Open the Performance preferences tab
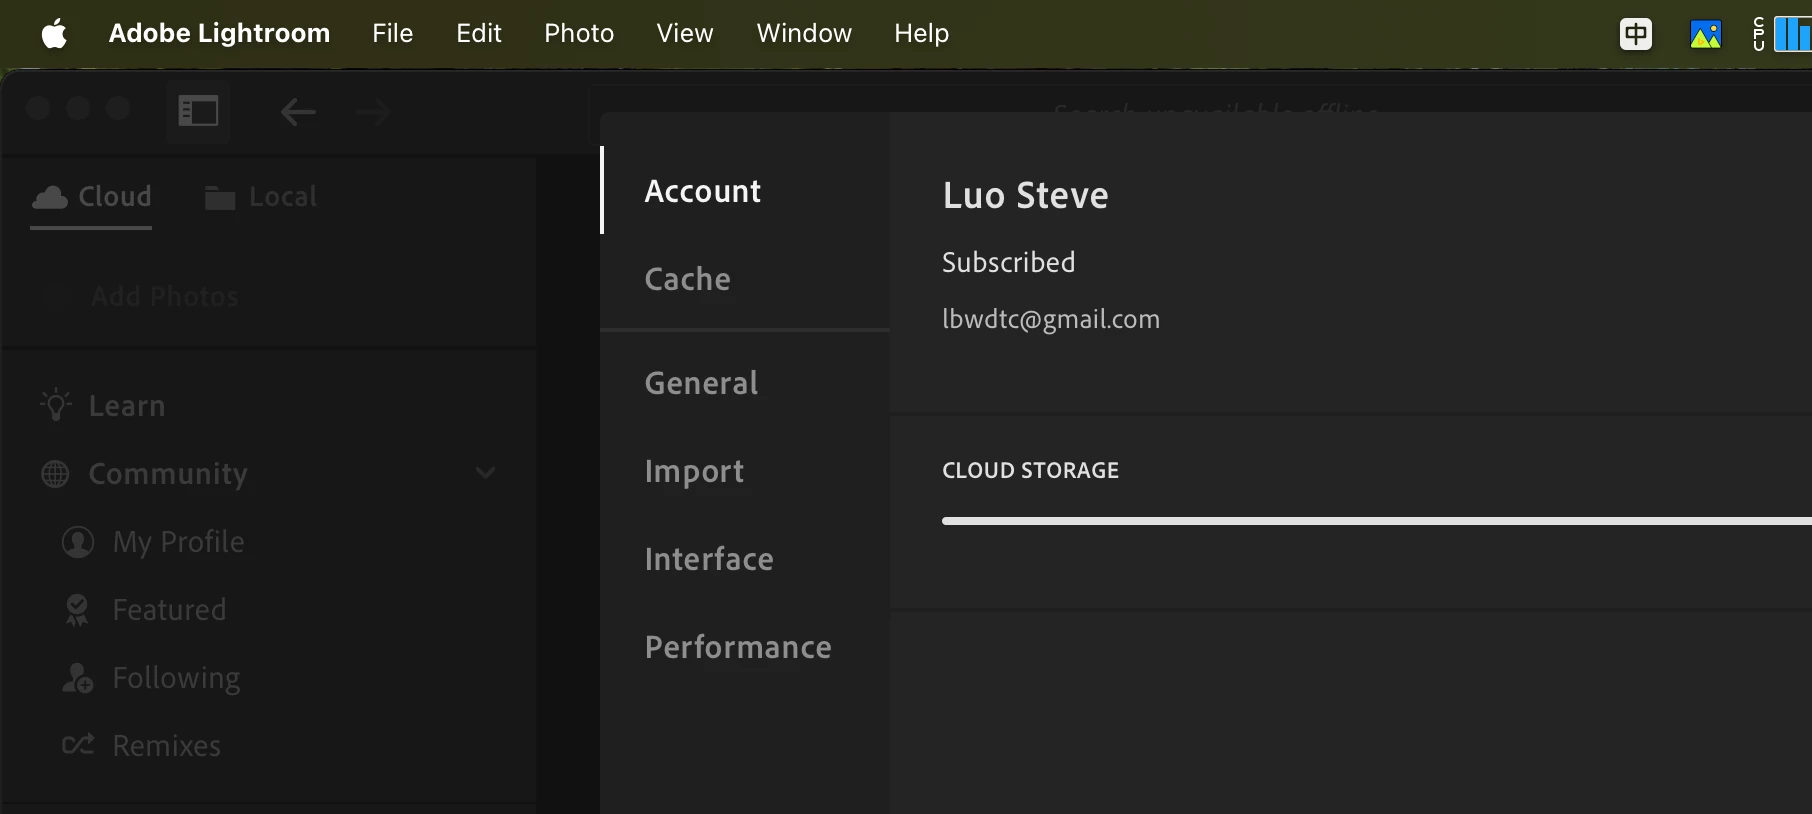1812x814 pixels. pyautogui.click(x=738, y=647)
